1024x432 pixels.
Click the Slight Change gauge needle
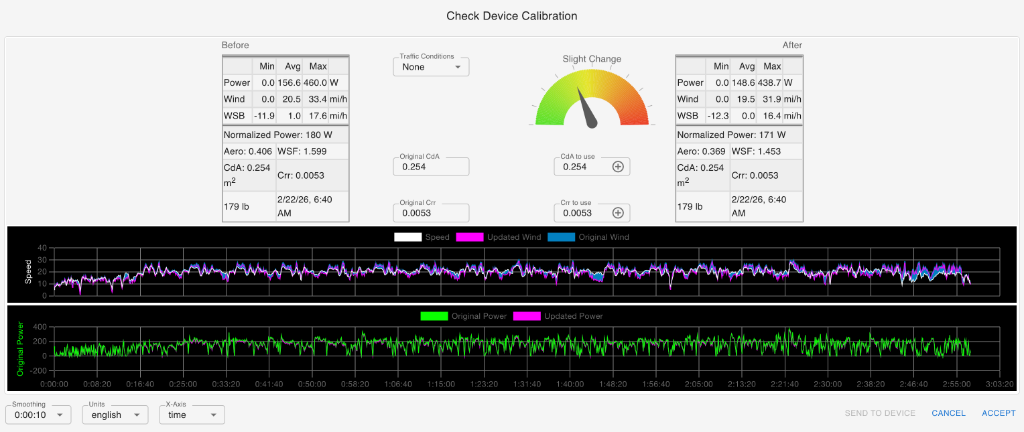(586, 107)
